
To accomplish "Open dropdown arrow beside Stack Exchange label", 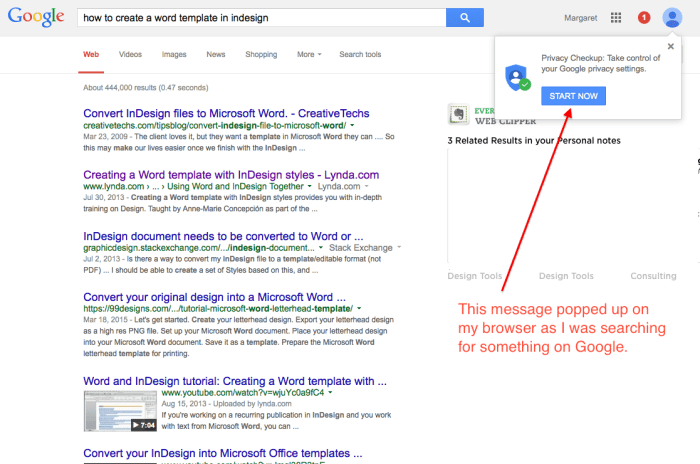I will (398, 247).
